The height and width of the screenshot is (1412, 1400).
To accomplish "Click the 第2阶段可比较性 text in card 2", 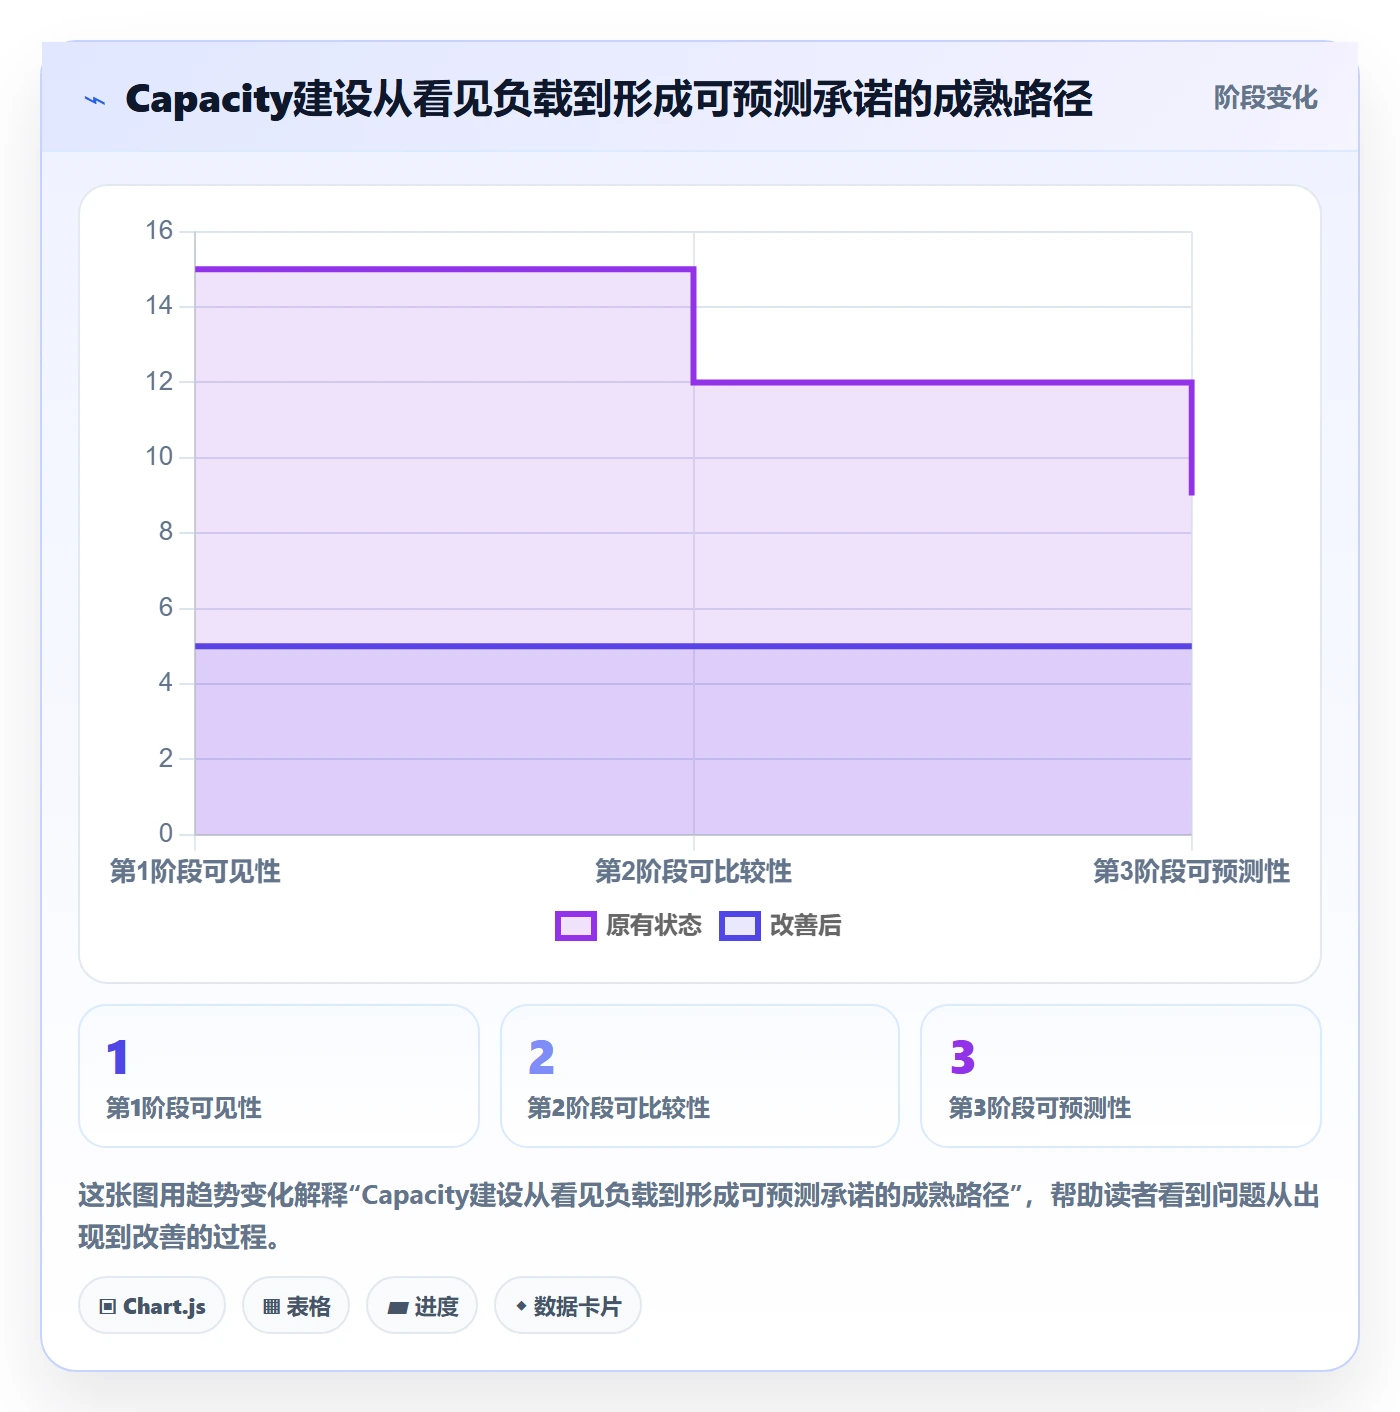I will [x=619, y=1108].
